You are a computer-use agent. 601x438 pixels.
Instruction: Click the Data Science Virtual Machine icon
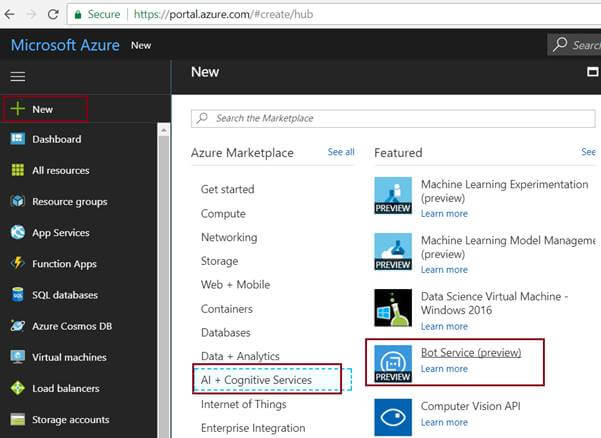pos(393,308)
